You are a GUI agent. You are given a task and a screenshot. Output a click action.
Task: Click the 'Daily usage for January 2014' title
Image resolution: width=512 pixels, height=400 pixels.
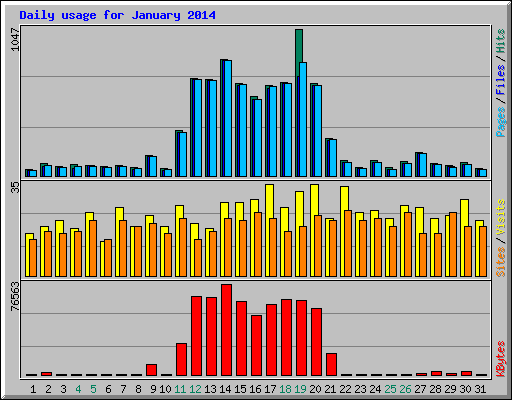click(x=117, y=15)
